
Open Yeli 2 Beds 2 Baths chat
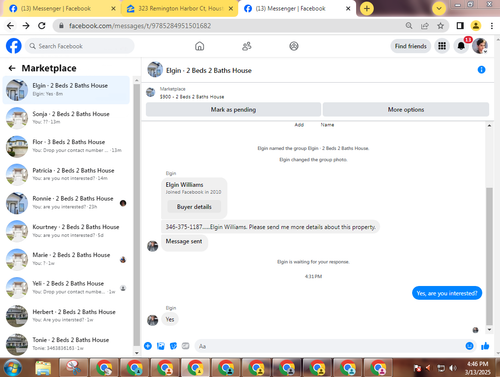(66, 288)
